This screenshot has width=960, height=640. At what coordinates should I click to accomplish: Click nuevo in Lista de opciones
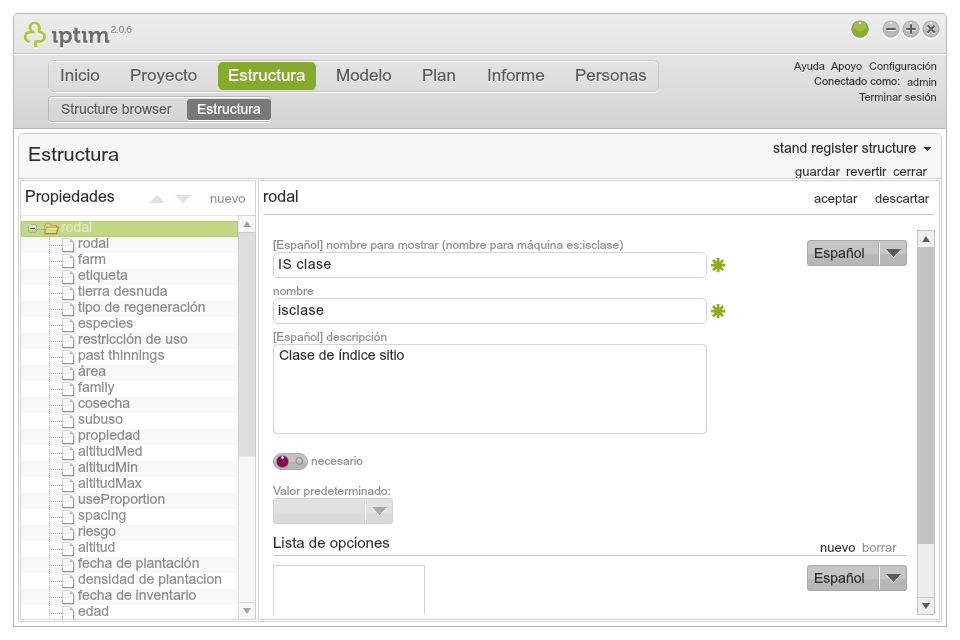click(840, 547)
